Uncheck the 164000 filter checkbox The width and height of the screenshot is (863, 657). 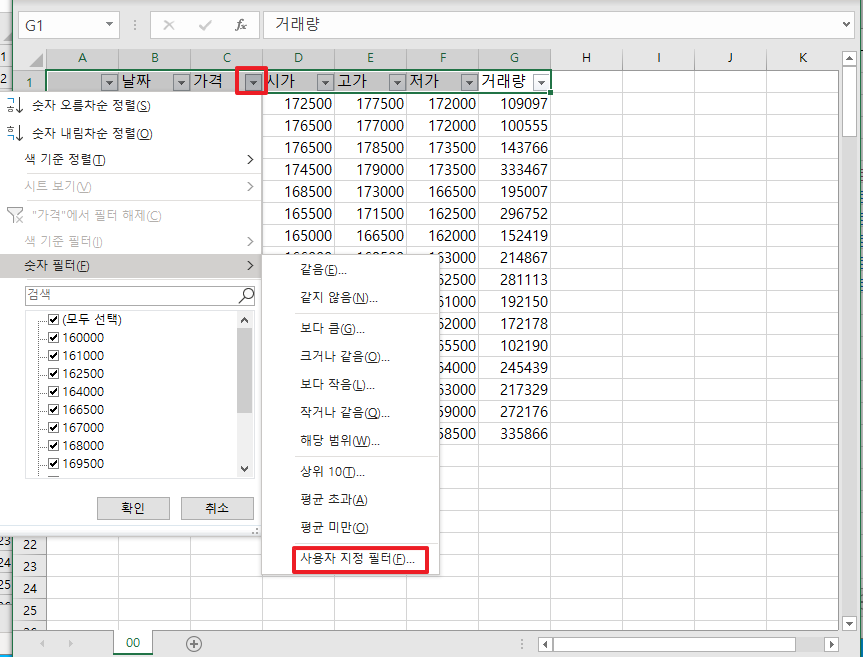53,392
